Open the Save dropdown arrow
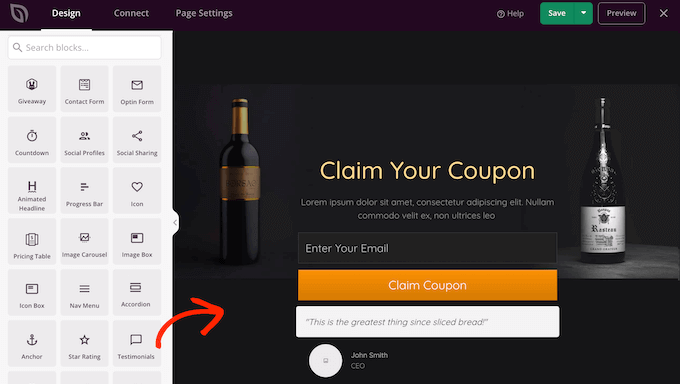 pyautogui.click(x=583, y=13)
